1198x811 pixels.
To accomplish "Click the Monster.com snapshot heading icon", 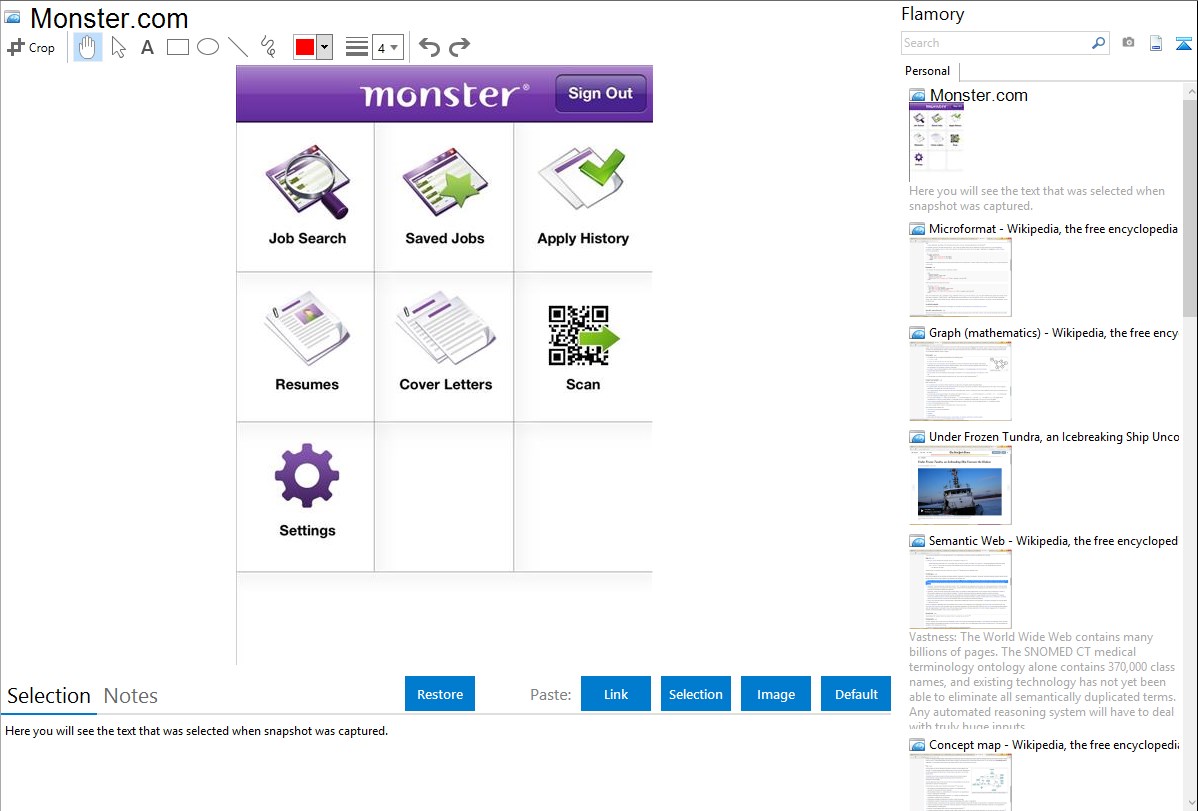I will pos(917,96).
